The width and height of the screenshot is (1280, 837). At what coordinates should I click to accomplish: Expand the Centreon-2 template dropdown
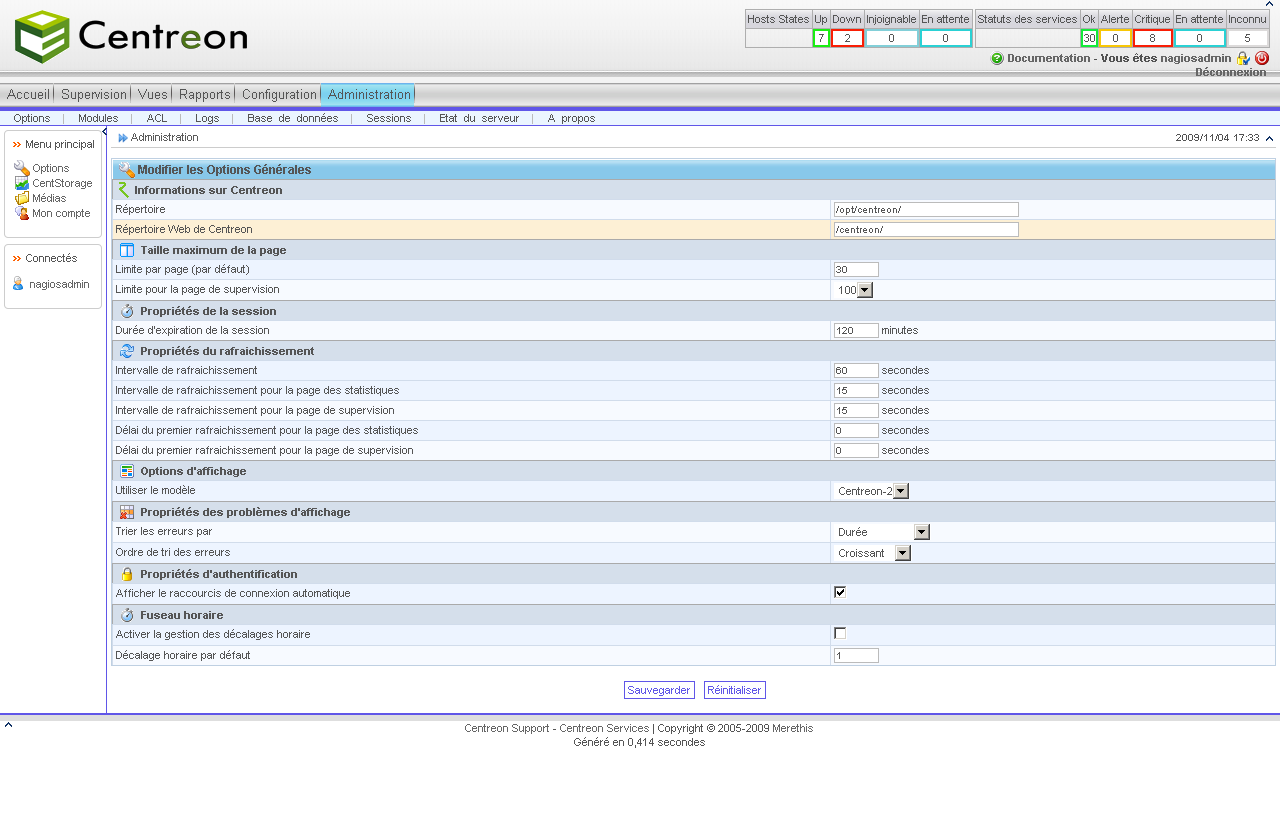(900, 491)
